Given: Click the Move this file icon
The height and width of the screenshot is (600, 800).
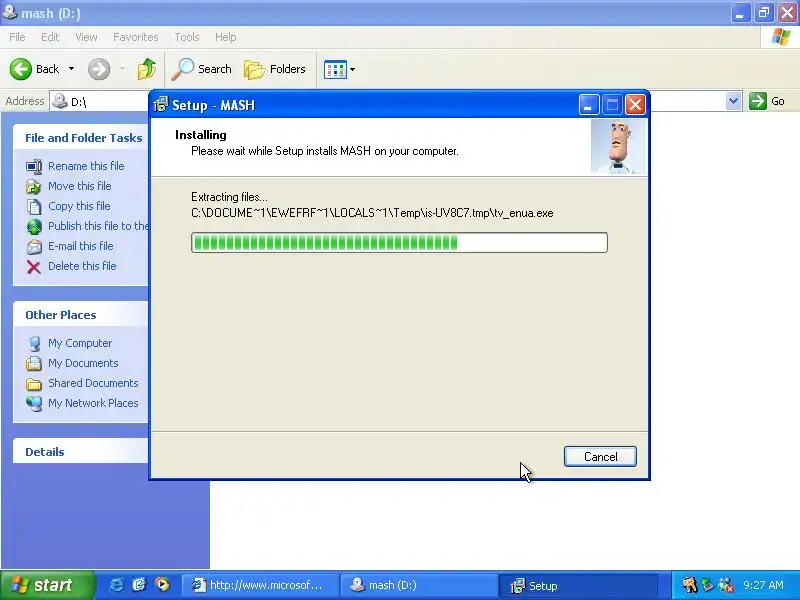Looking at the screenshot, I should pyautogui.click(x=34, y=187).
